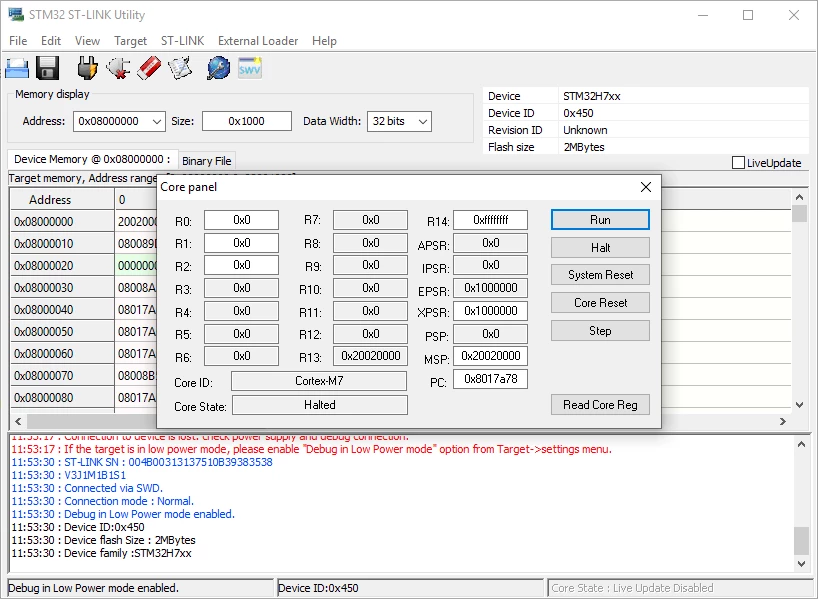Select memory row 0x08000000

[62, 222]
